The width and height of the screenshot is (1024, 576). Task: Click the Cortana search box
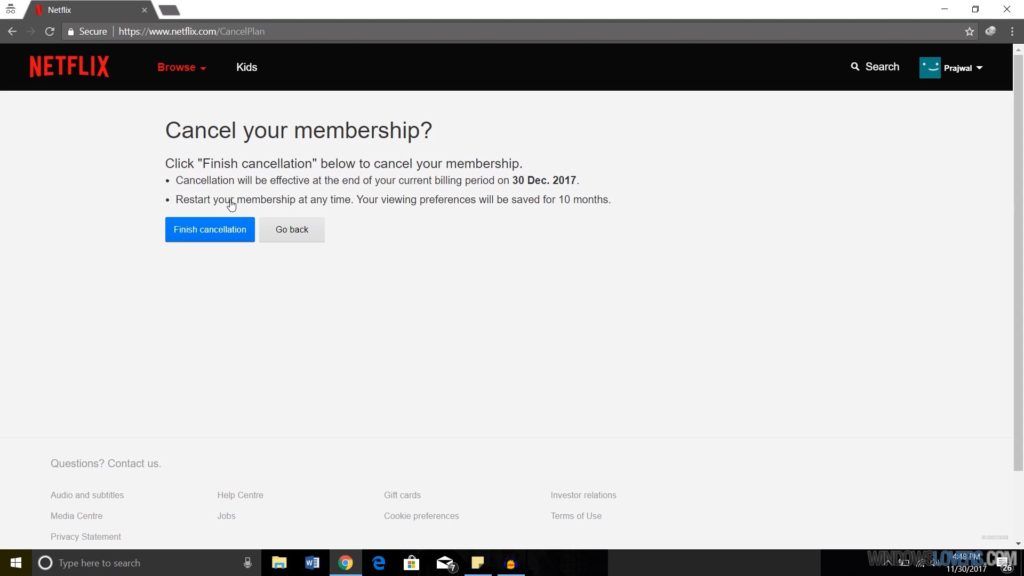pos(146,563)
